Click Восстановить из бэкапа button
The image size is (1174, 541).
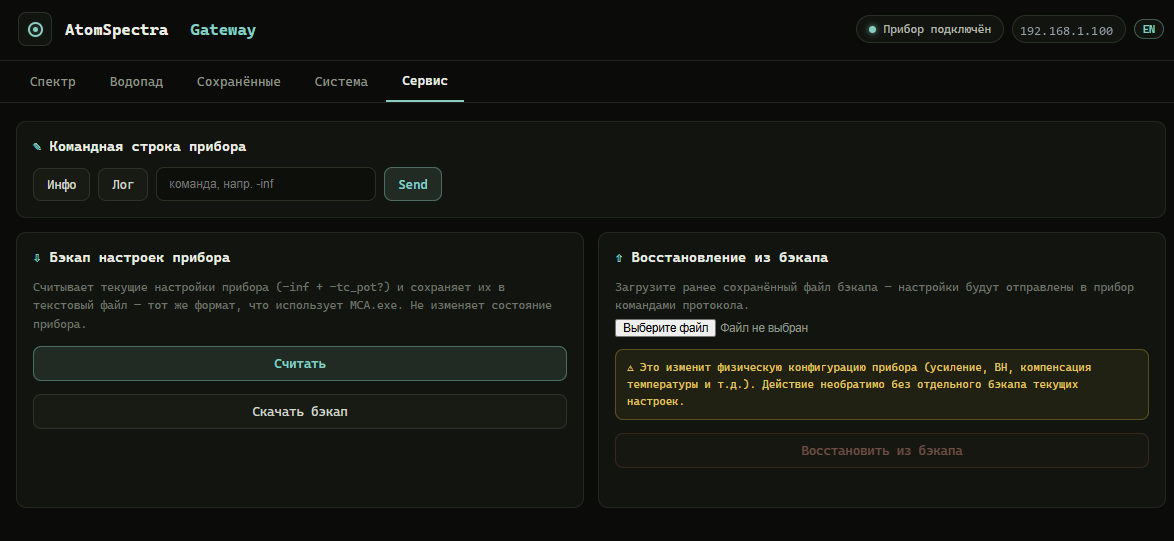click(x=882, y=450)
